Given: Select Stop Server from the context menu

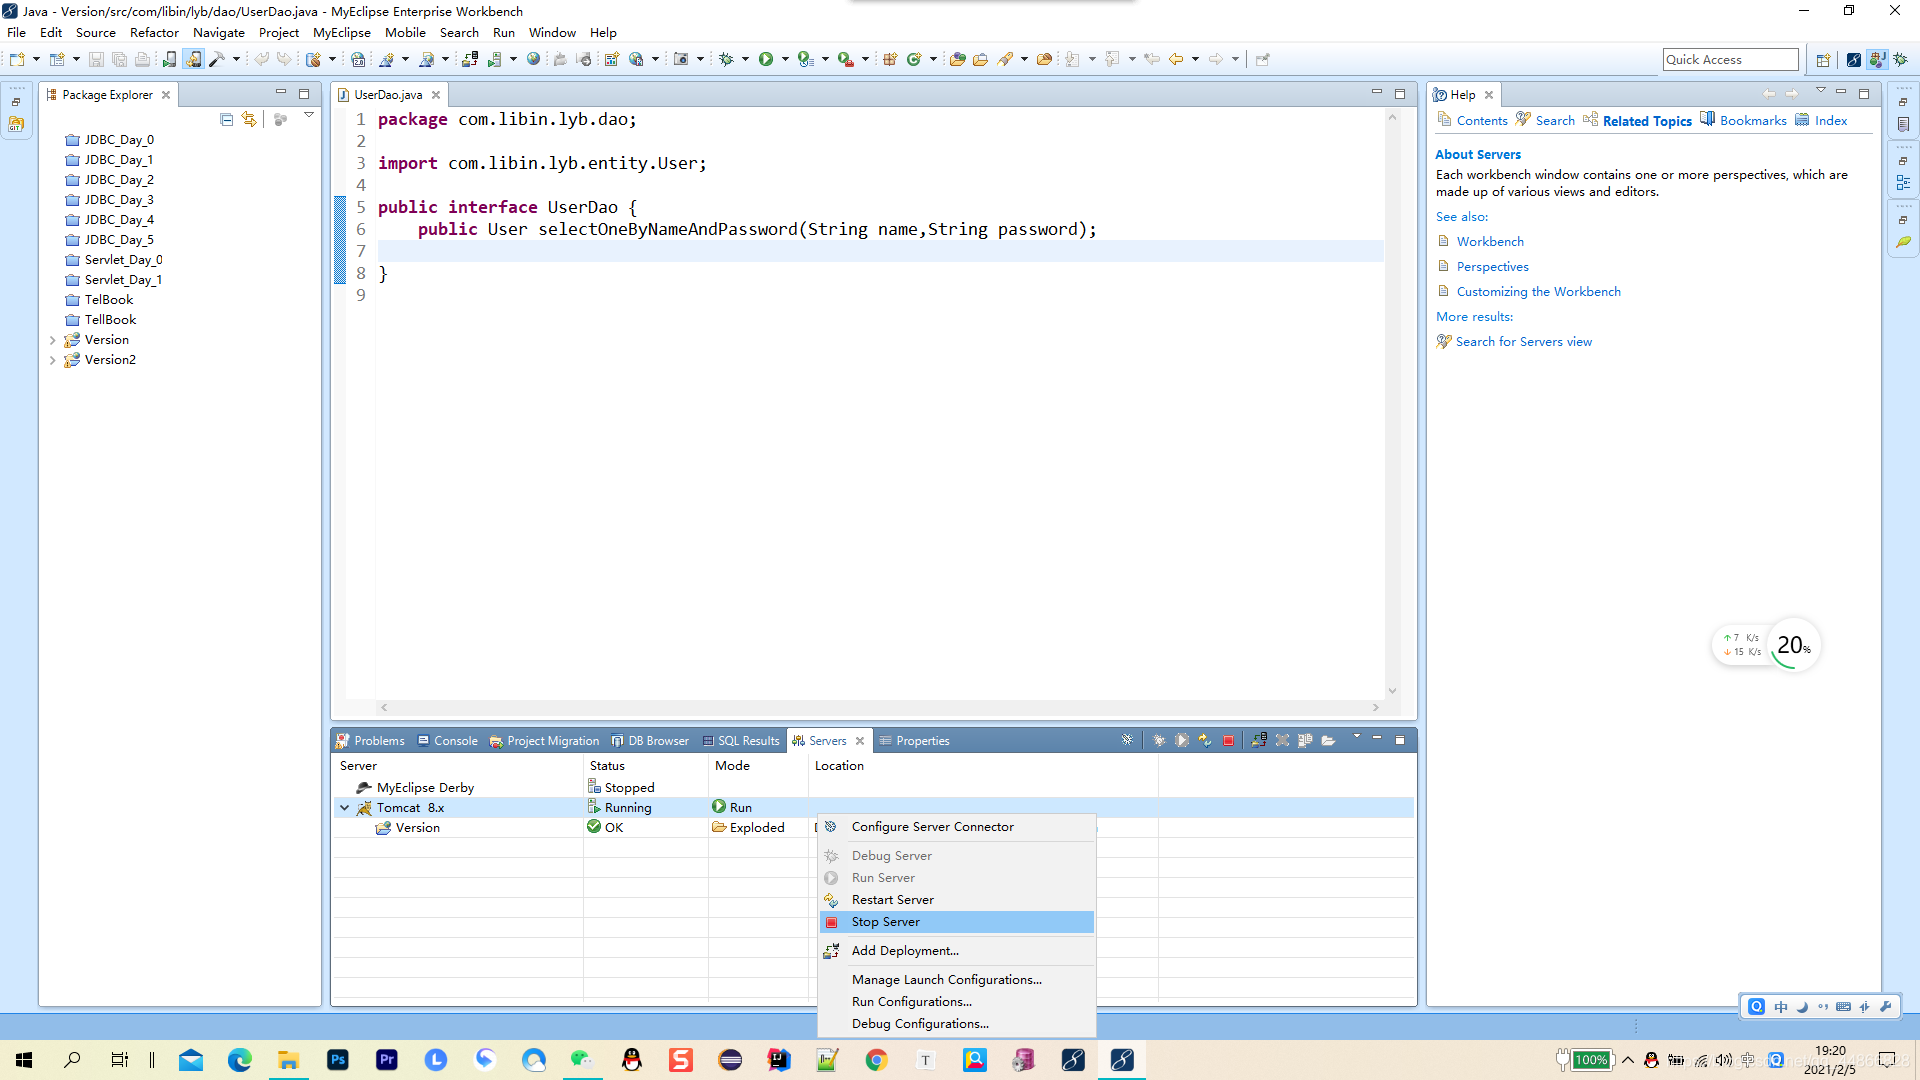Looking at the screenshot, I should tap(886, 922).
